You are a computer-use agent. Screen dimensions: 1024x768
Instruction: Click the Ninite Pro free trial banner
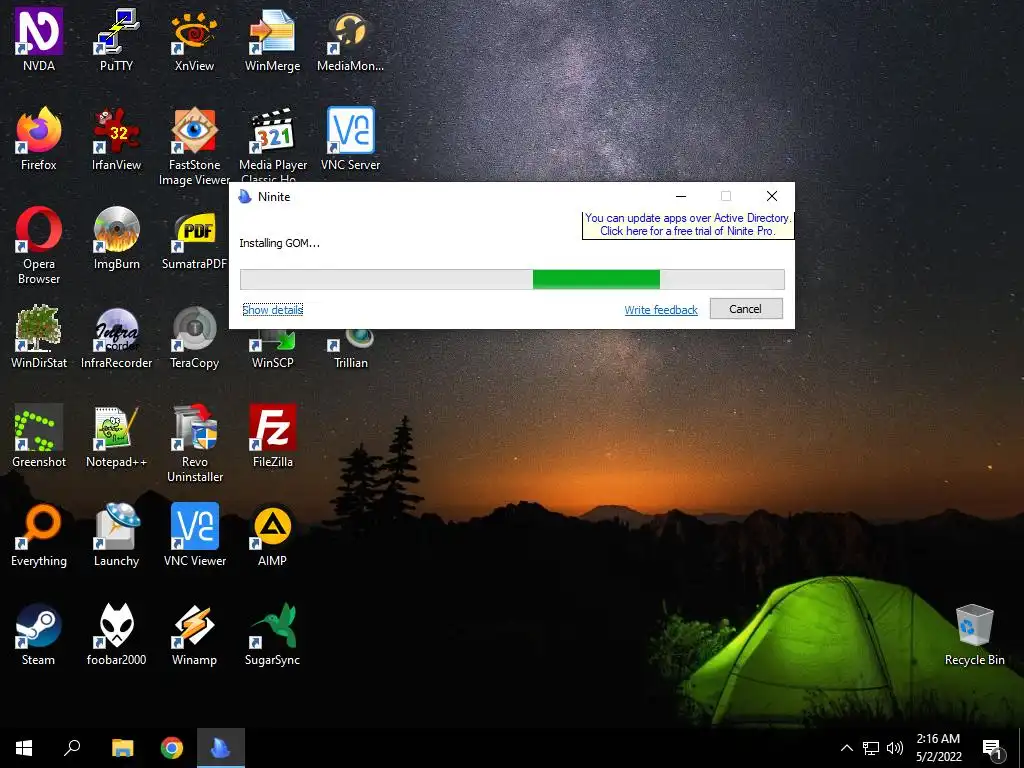click(x=687, y=225)
